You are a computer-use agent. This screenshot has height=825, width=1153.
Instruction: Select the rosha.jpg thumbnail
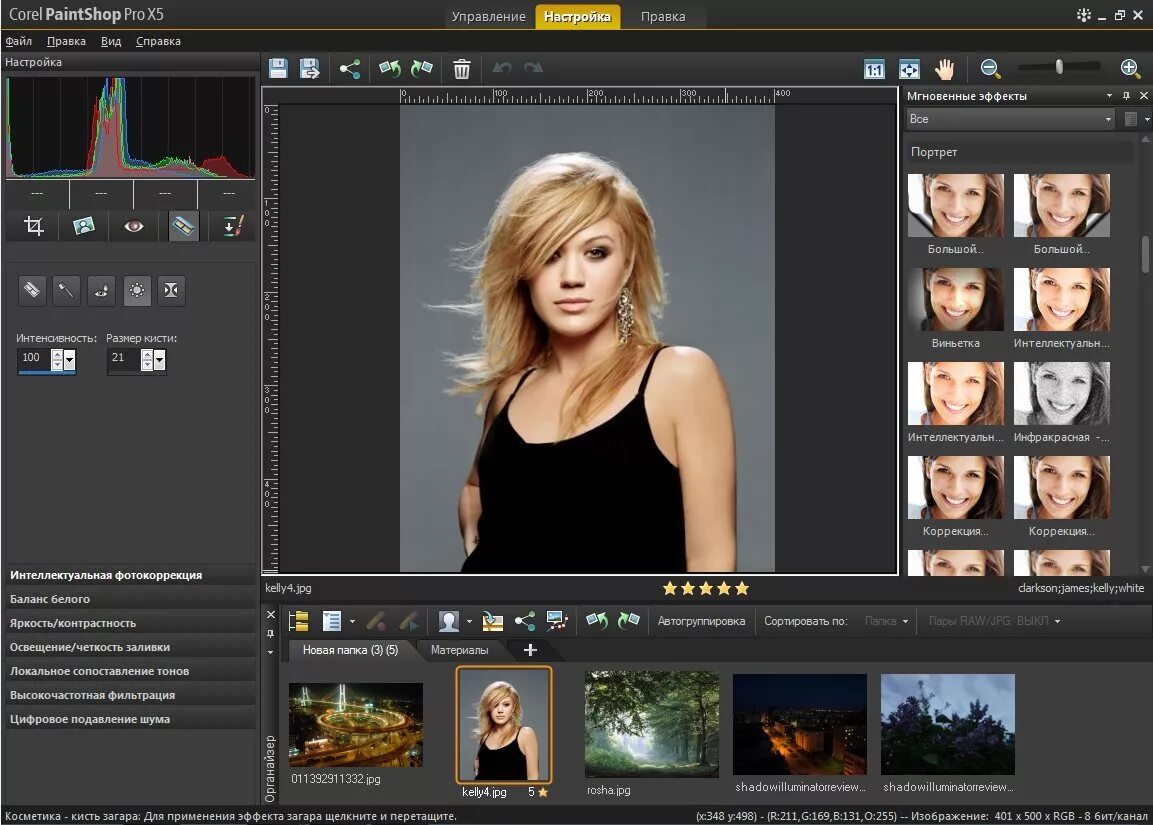(x=651, y=724)
